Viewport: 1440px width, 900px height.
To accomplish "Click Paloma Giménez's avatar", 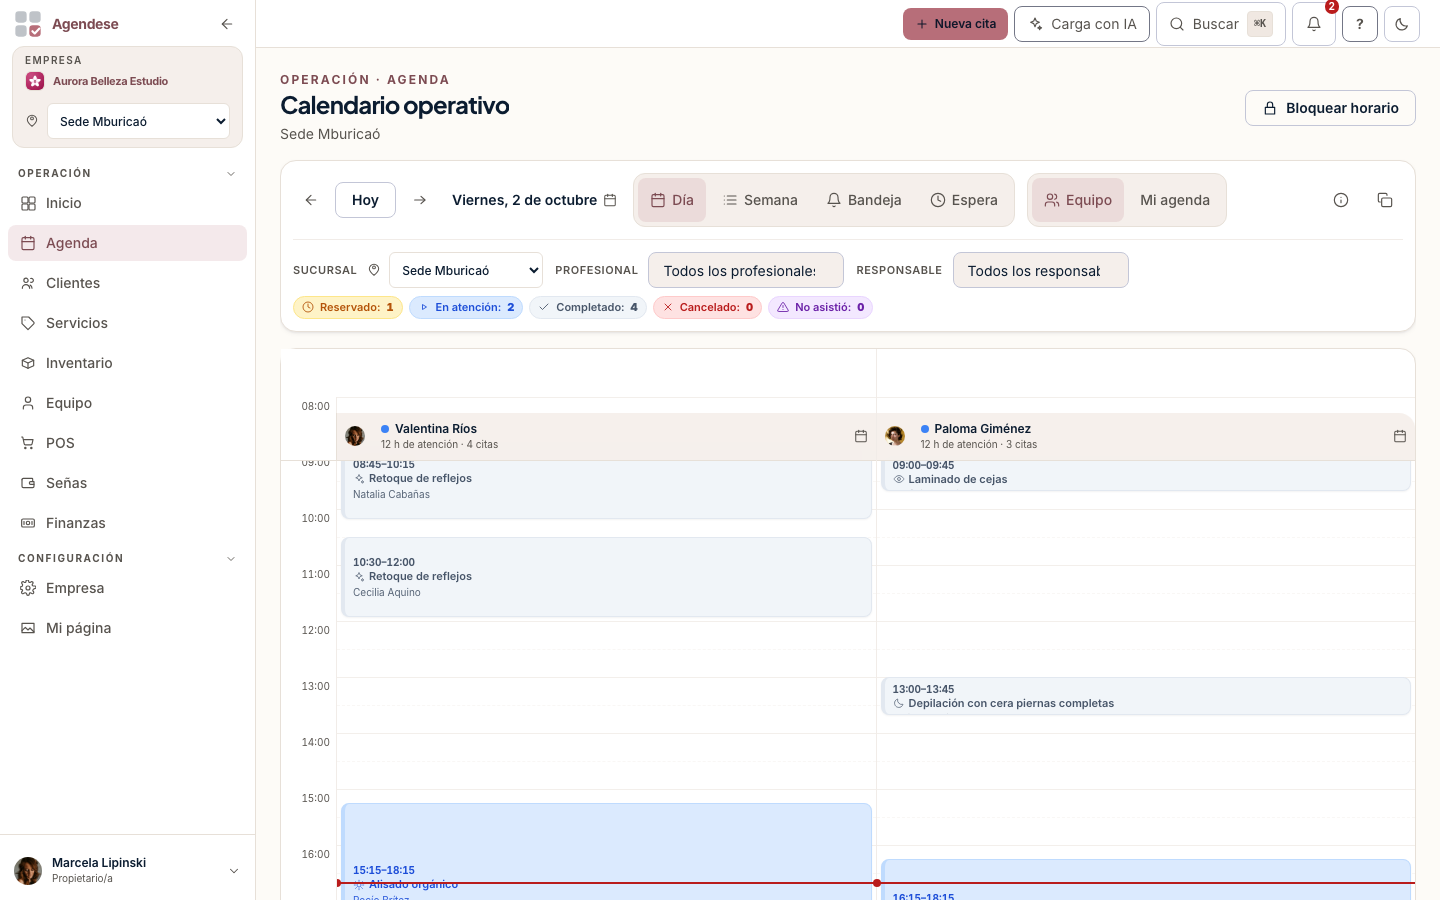I will (x=895, y=436).
